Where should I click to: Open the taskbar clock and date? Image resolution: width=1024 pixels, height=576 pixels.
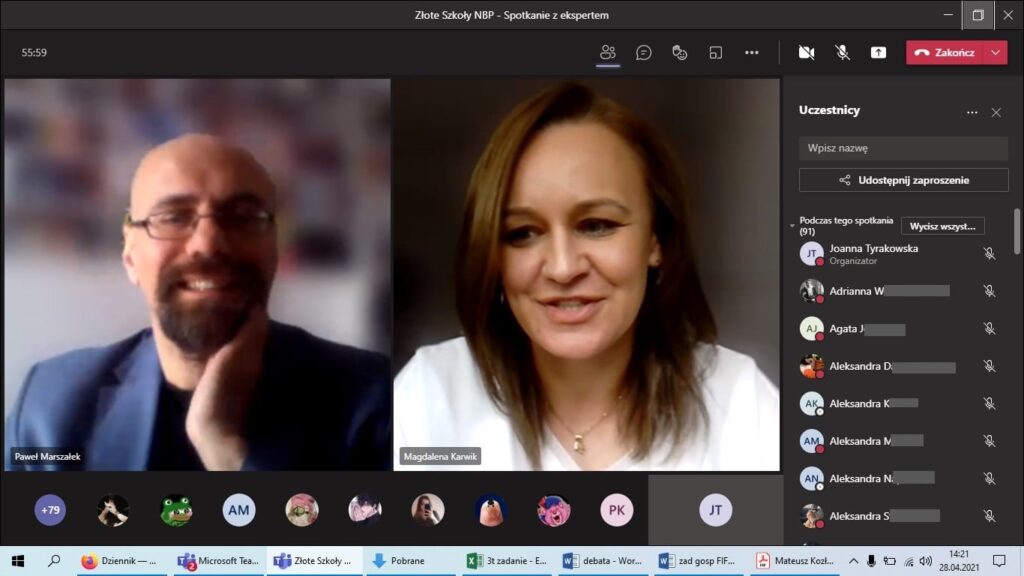[959, 561]
